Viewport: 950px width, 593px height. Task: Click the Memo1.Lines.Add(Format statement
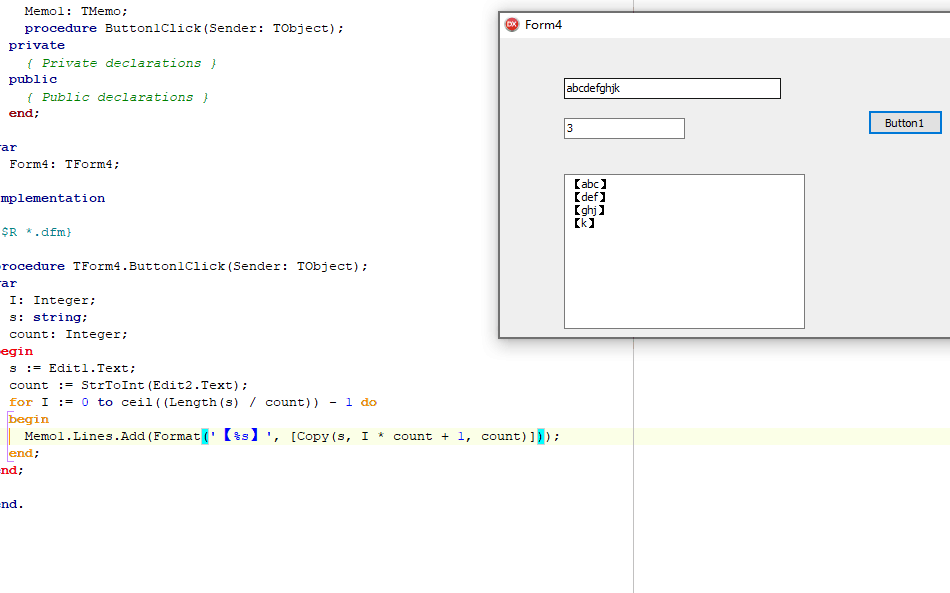tap(292, 436)
